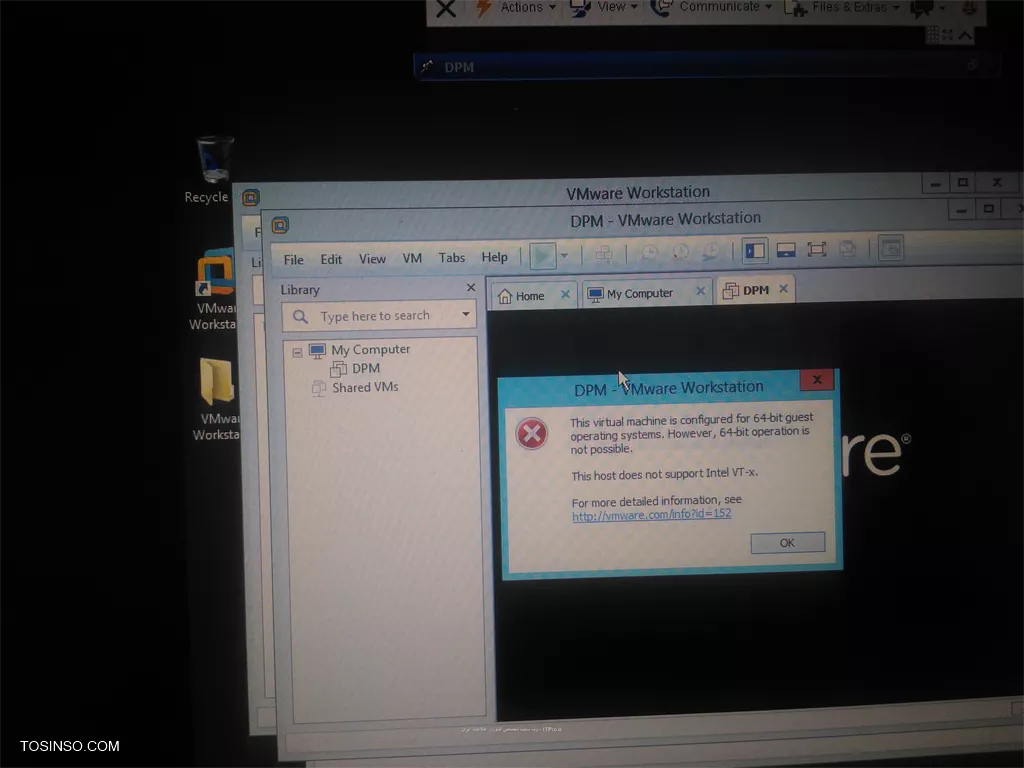Close the Home tab
This screenshot has height=768, width=1024.
click(566, 295)
